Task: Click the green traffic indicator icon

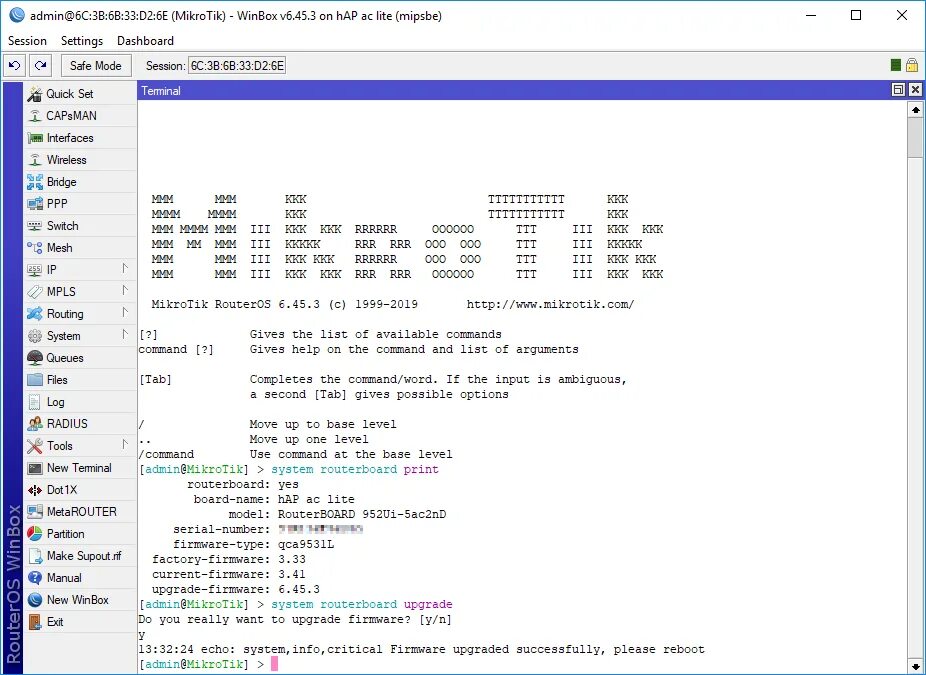Action: (x=896, y=65)
